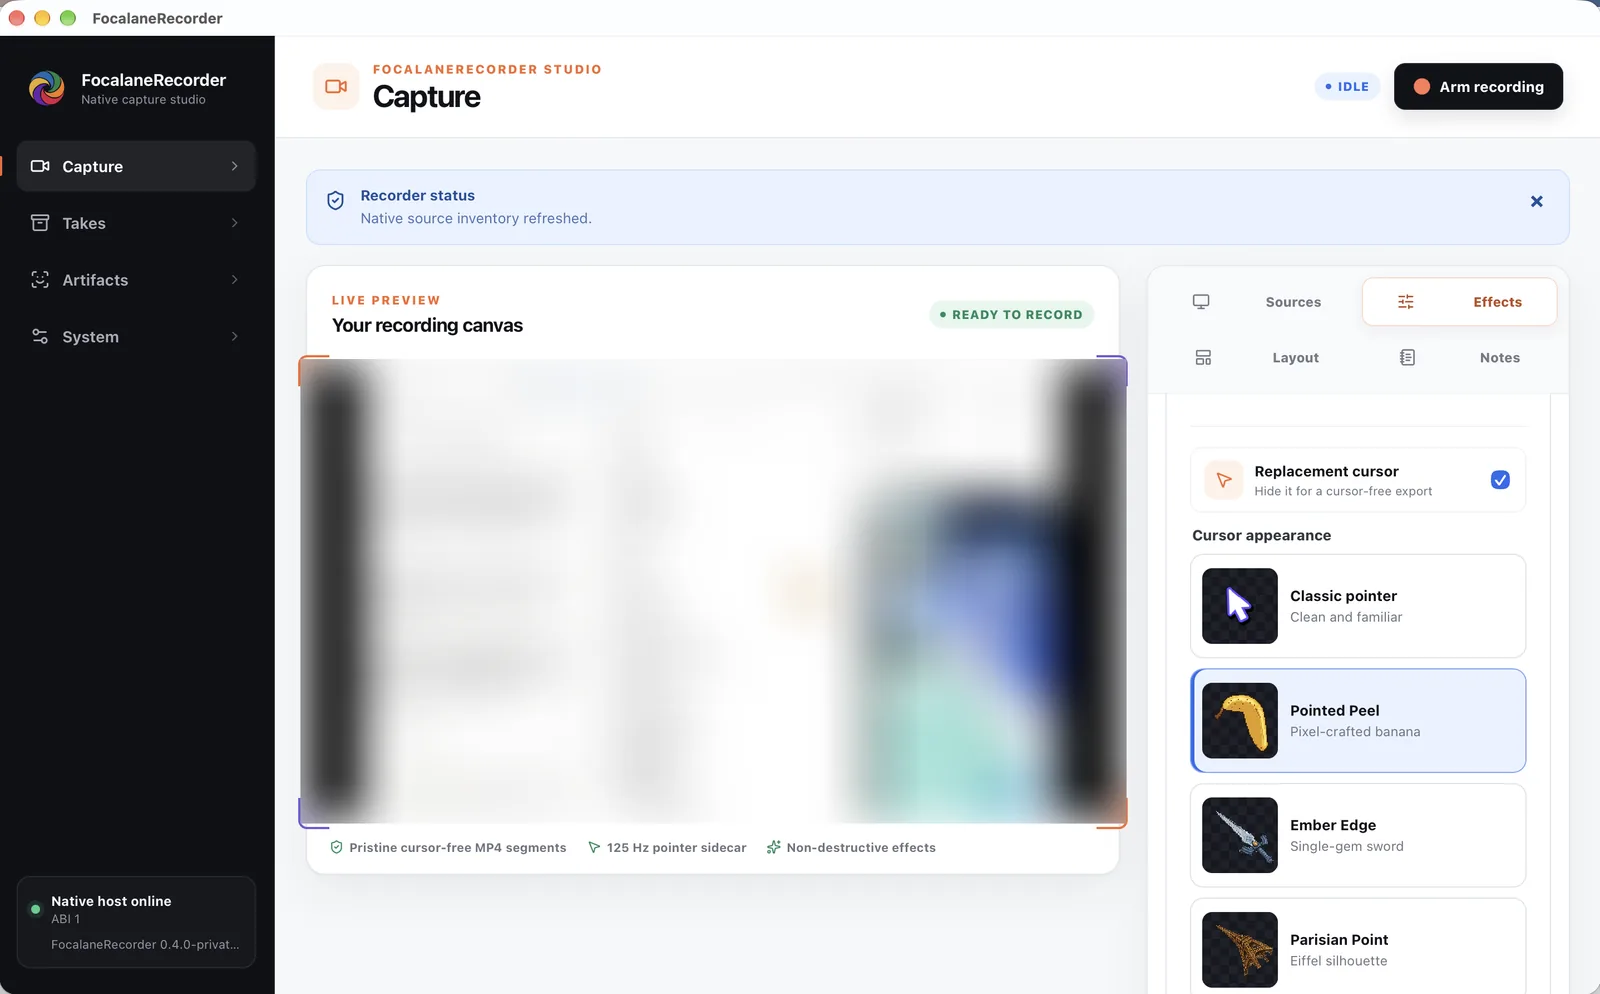
Task: Choose the Parisian Point Eiffel cursor
Action: [x=1358, y=946]
